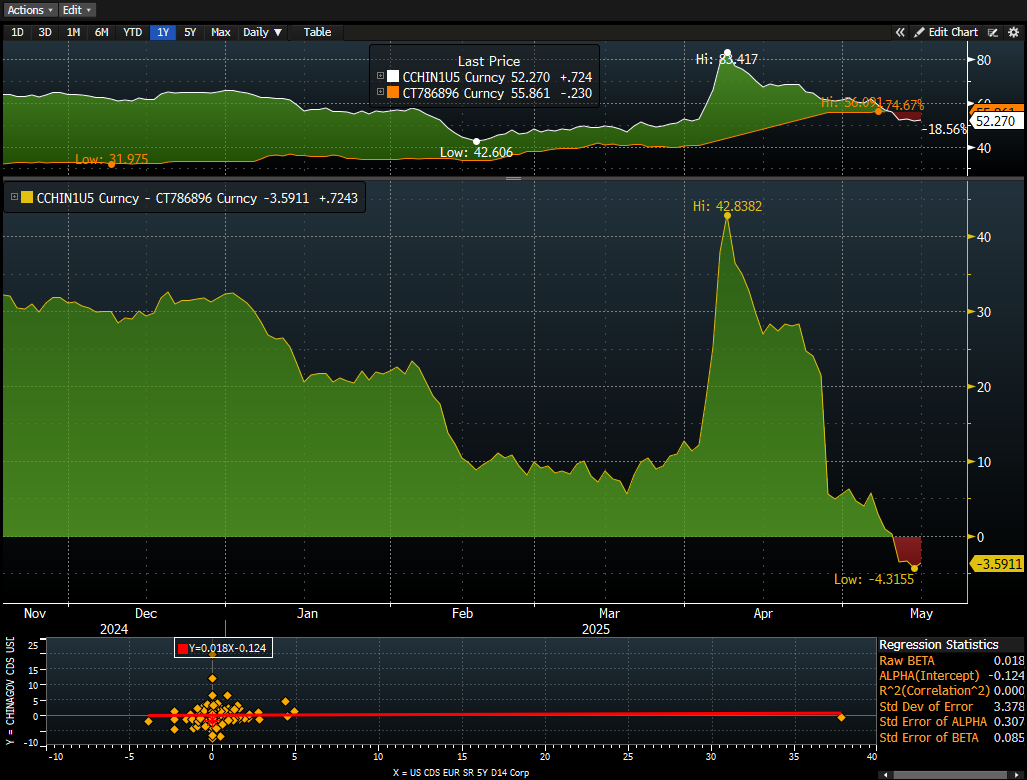The height and width of the screenshot is (780, 1027).
Task: Click the Low: -4.3155 marker point
Action: [x=914, y=568]
